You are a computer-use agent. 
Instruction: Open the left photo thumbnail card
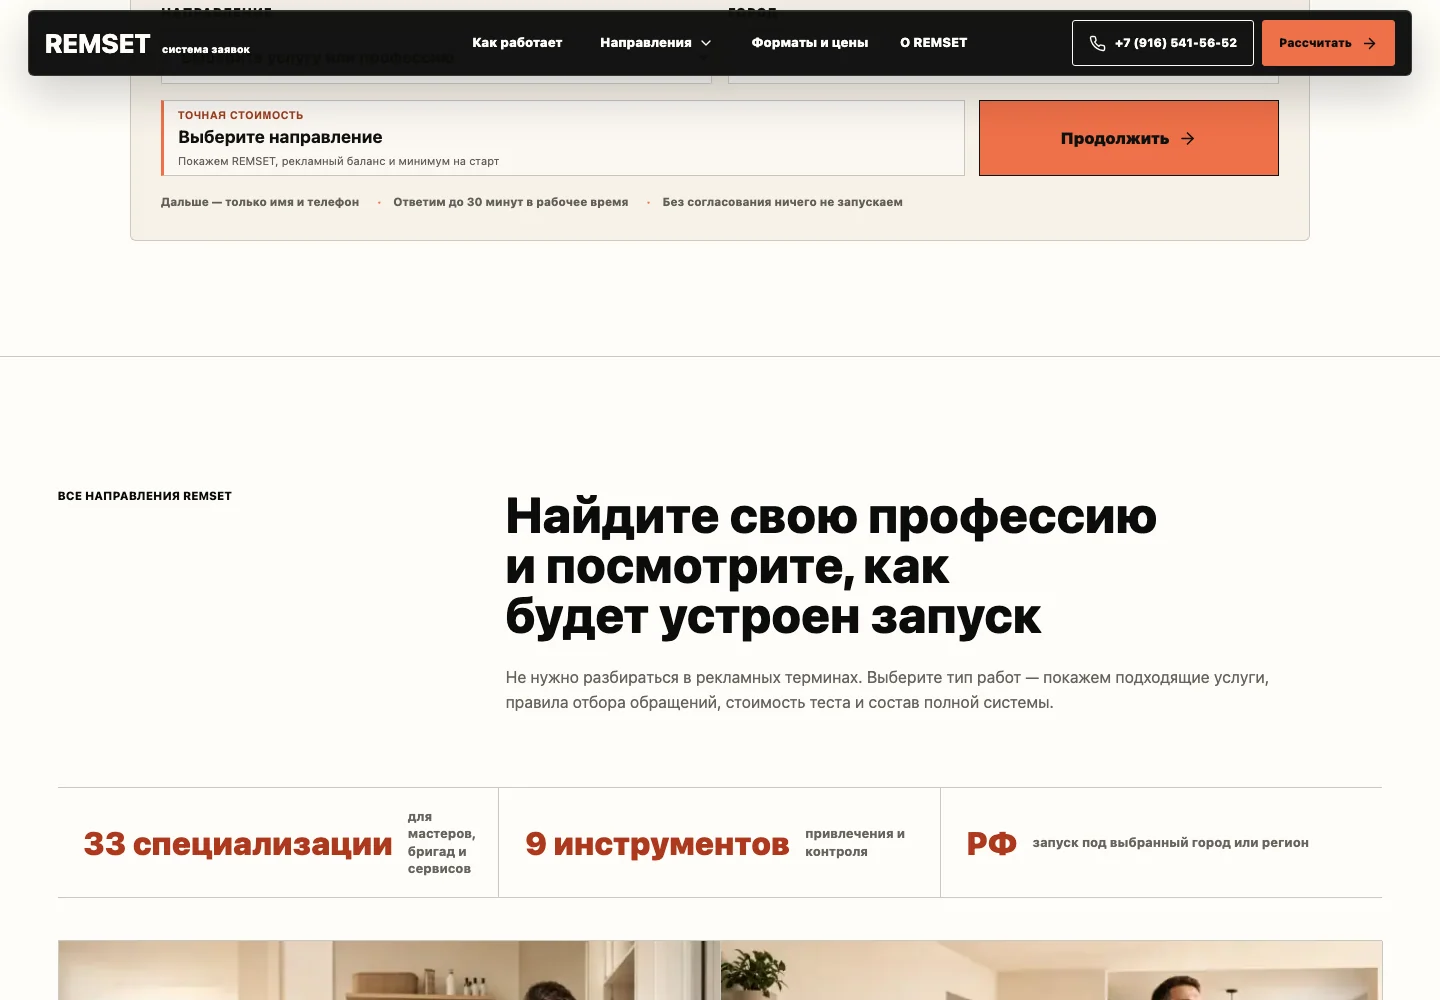(x=389, y=970)
